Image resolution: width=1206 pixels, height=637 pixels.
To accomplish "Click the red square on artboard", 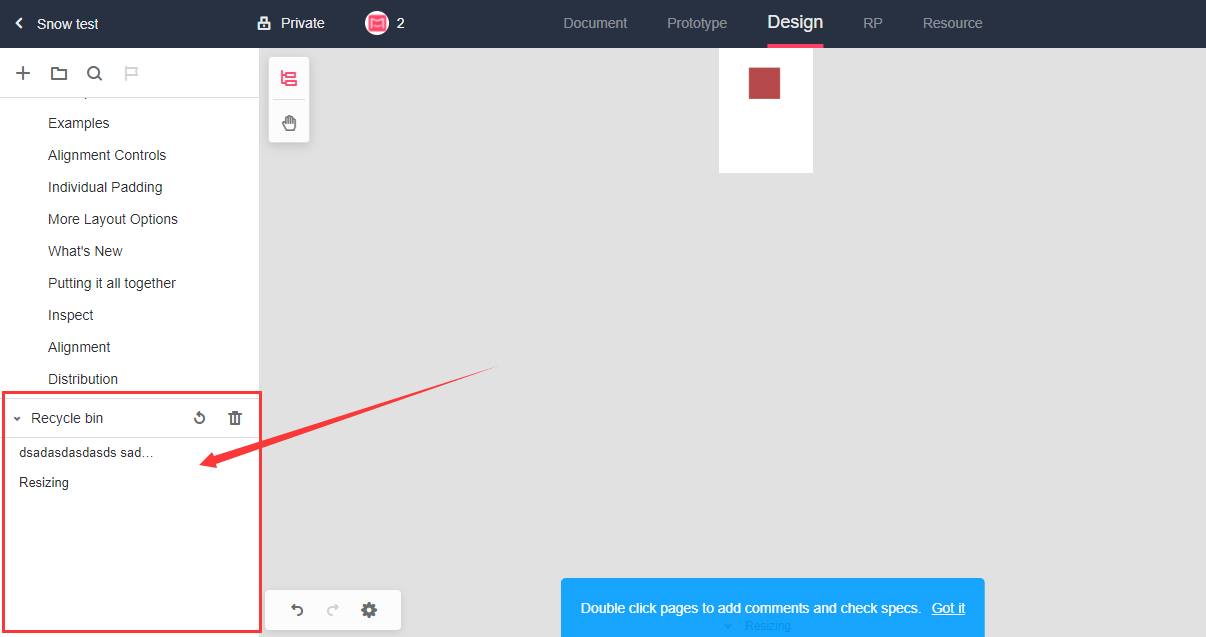I will (x=764, y=84).
